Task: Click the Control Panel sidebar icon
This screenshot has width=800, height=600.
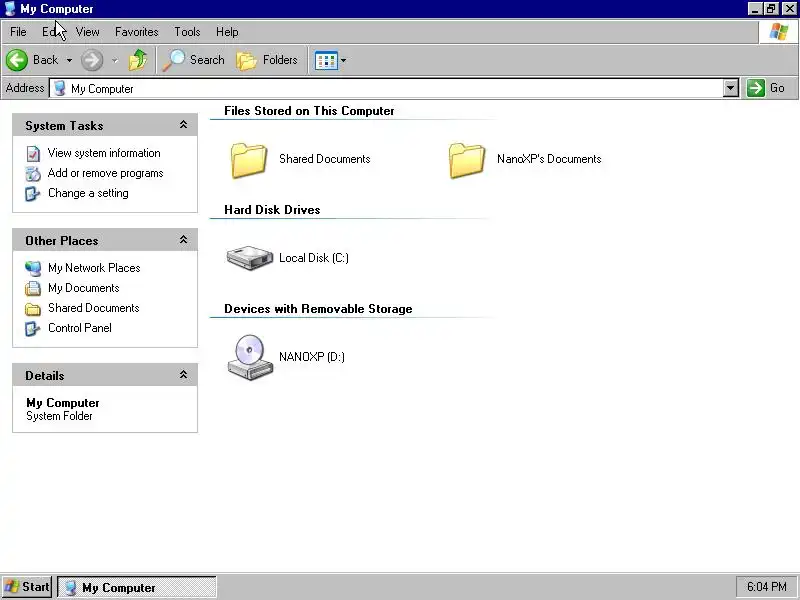Action: [x=33, y=329]
